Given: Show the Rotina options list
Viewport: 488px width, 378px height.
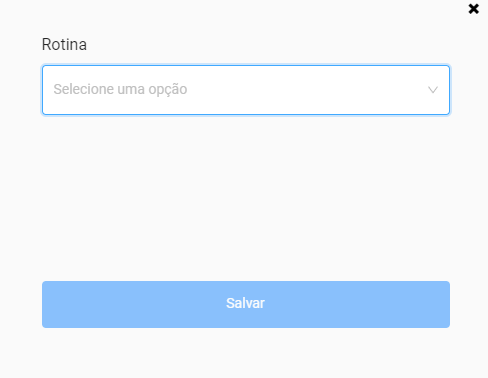Looking at the screenshot, I should [x=246, y=90].
